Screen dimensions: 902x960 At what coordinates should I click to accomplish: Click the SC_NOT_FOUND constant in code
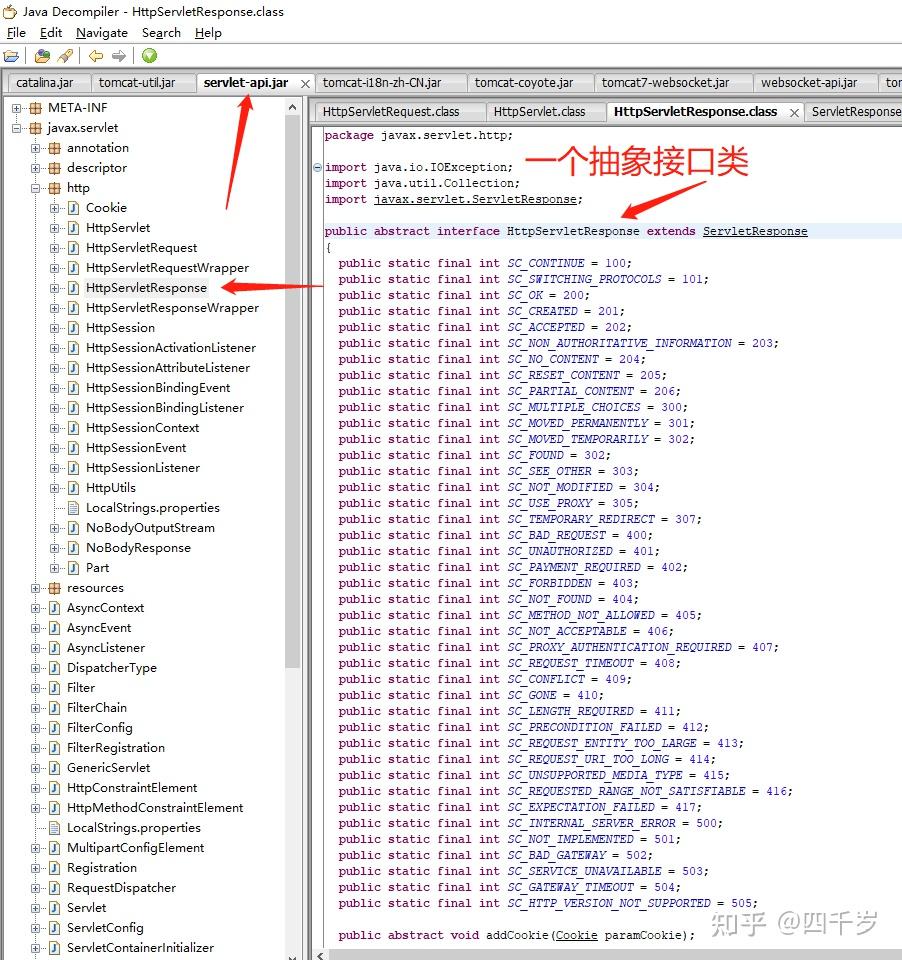point(549,599)
